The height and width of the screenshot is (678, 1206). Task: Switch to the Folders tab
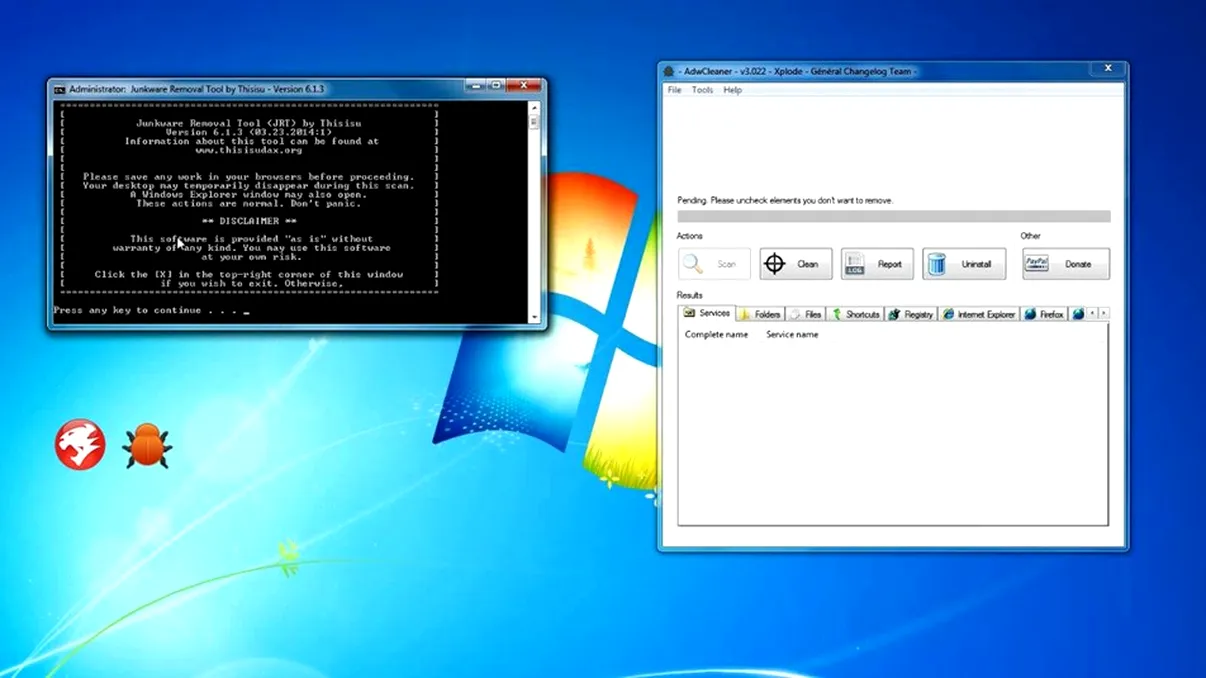760,312
